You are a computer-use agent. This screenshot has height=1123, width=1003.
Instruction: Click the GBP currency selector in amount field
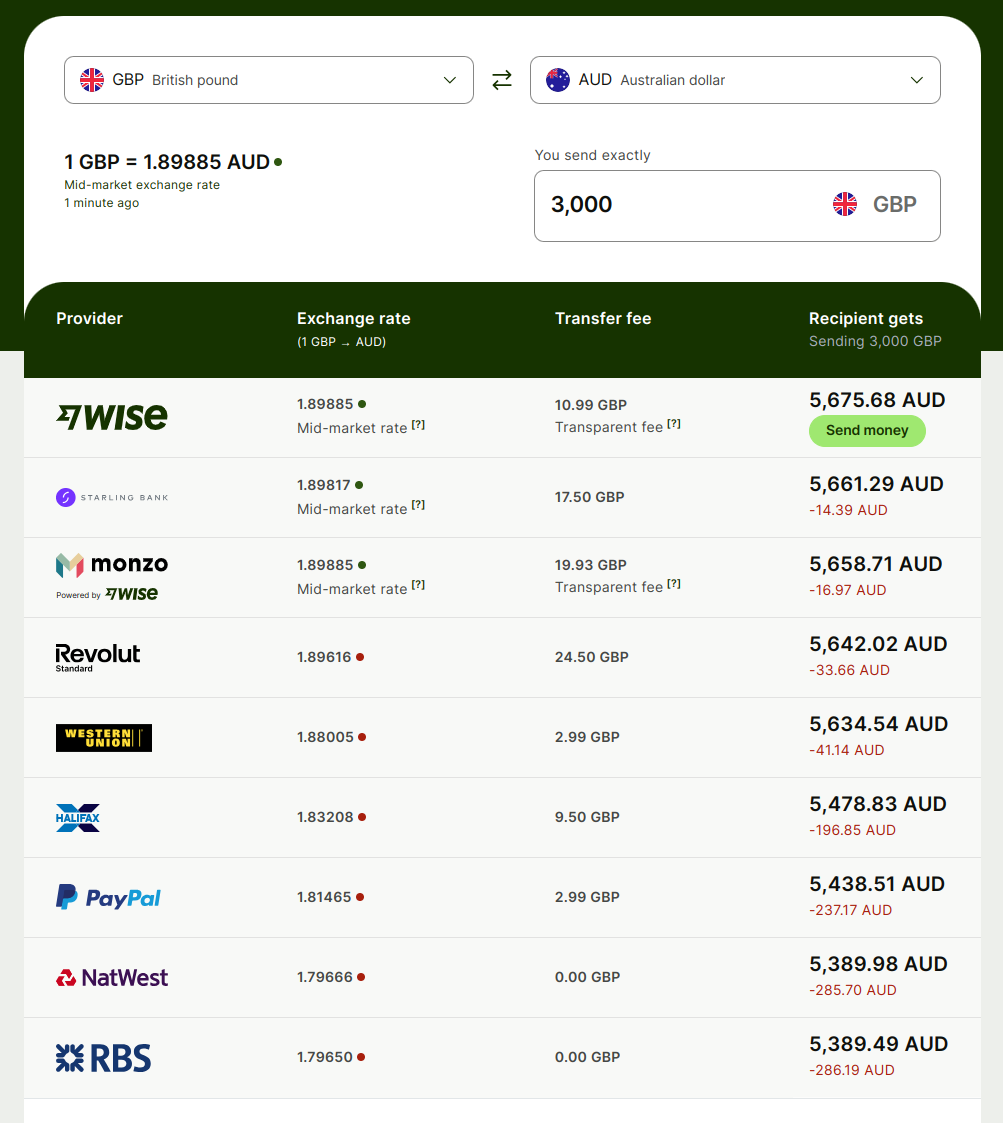(875, 204)
